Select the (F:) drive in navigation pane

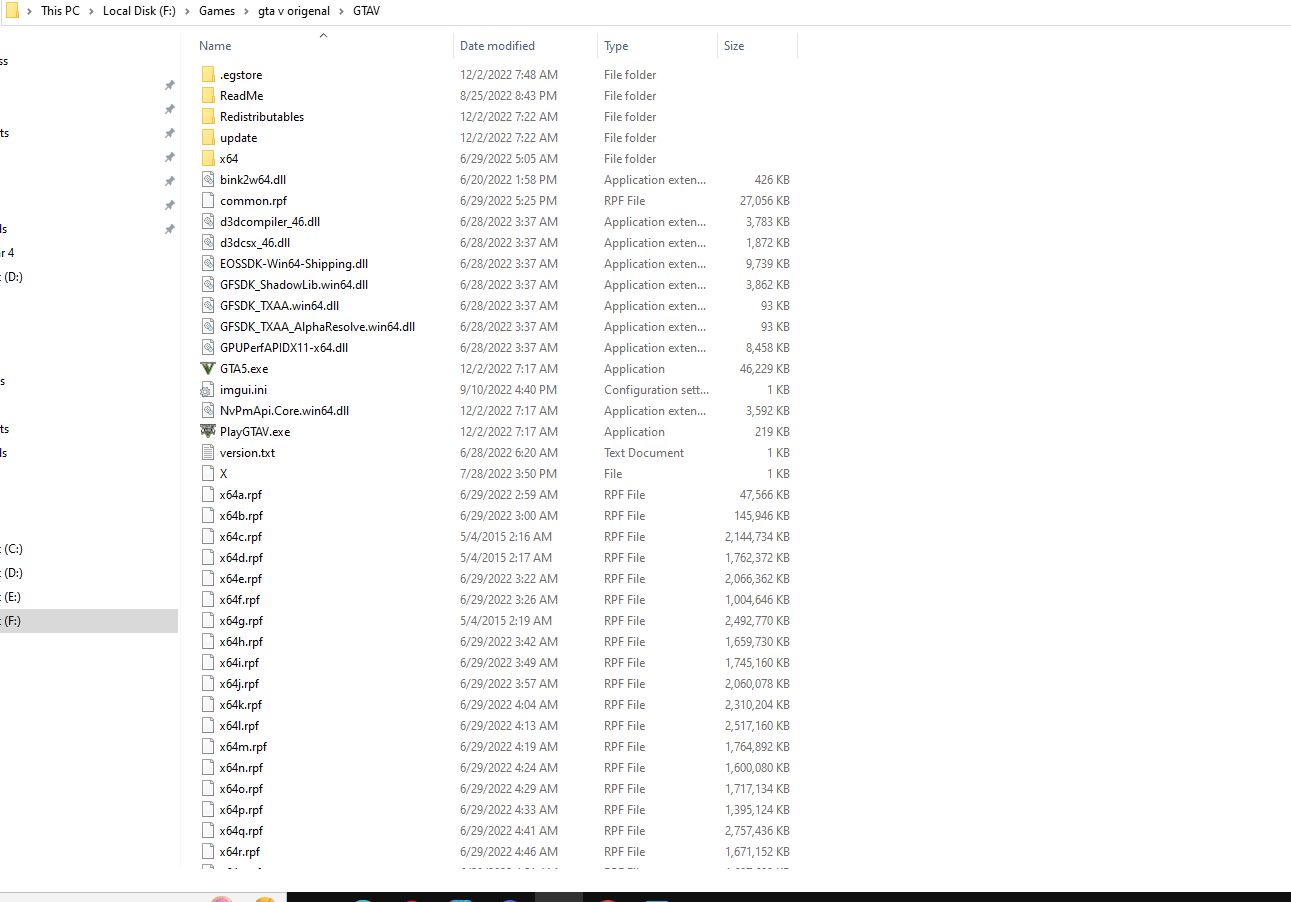(89, 621)
